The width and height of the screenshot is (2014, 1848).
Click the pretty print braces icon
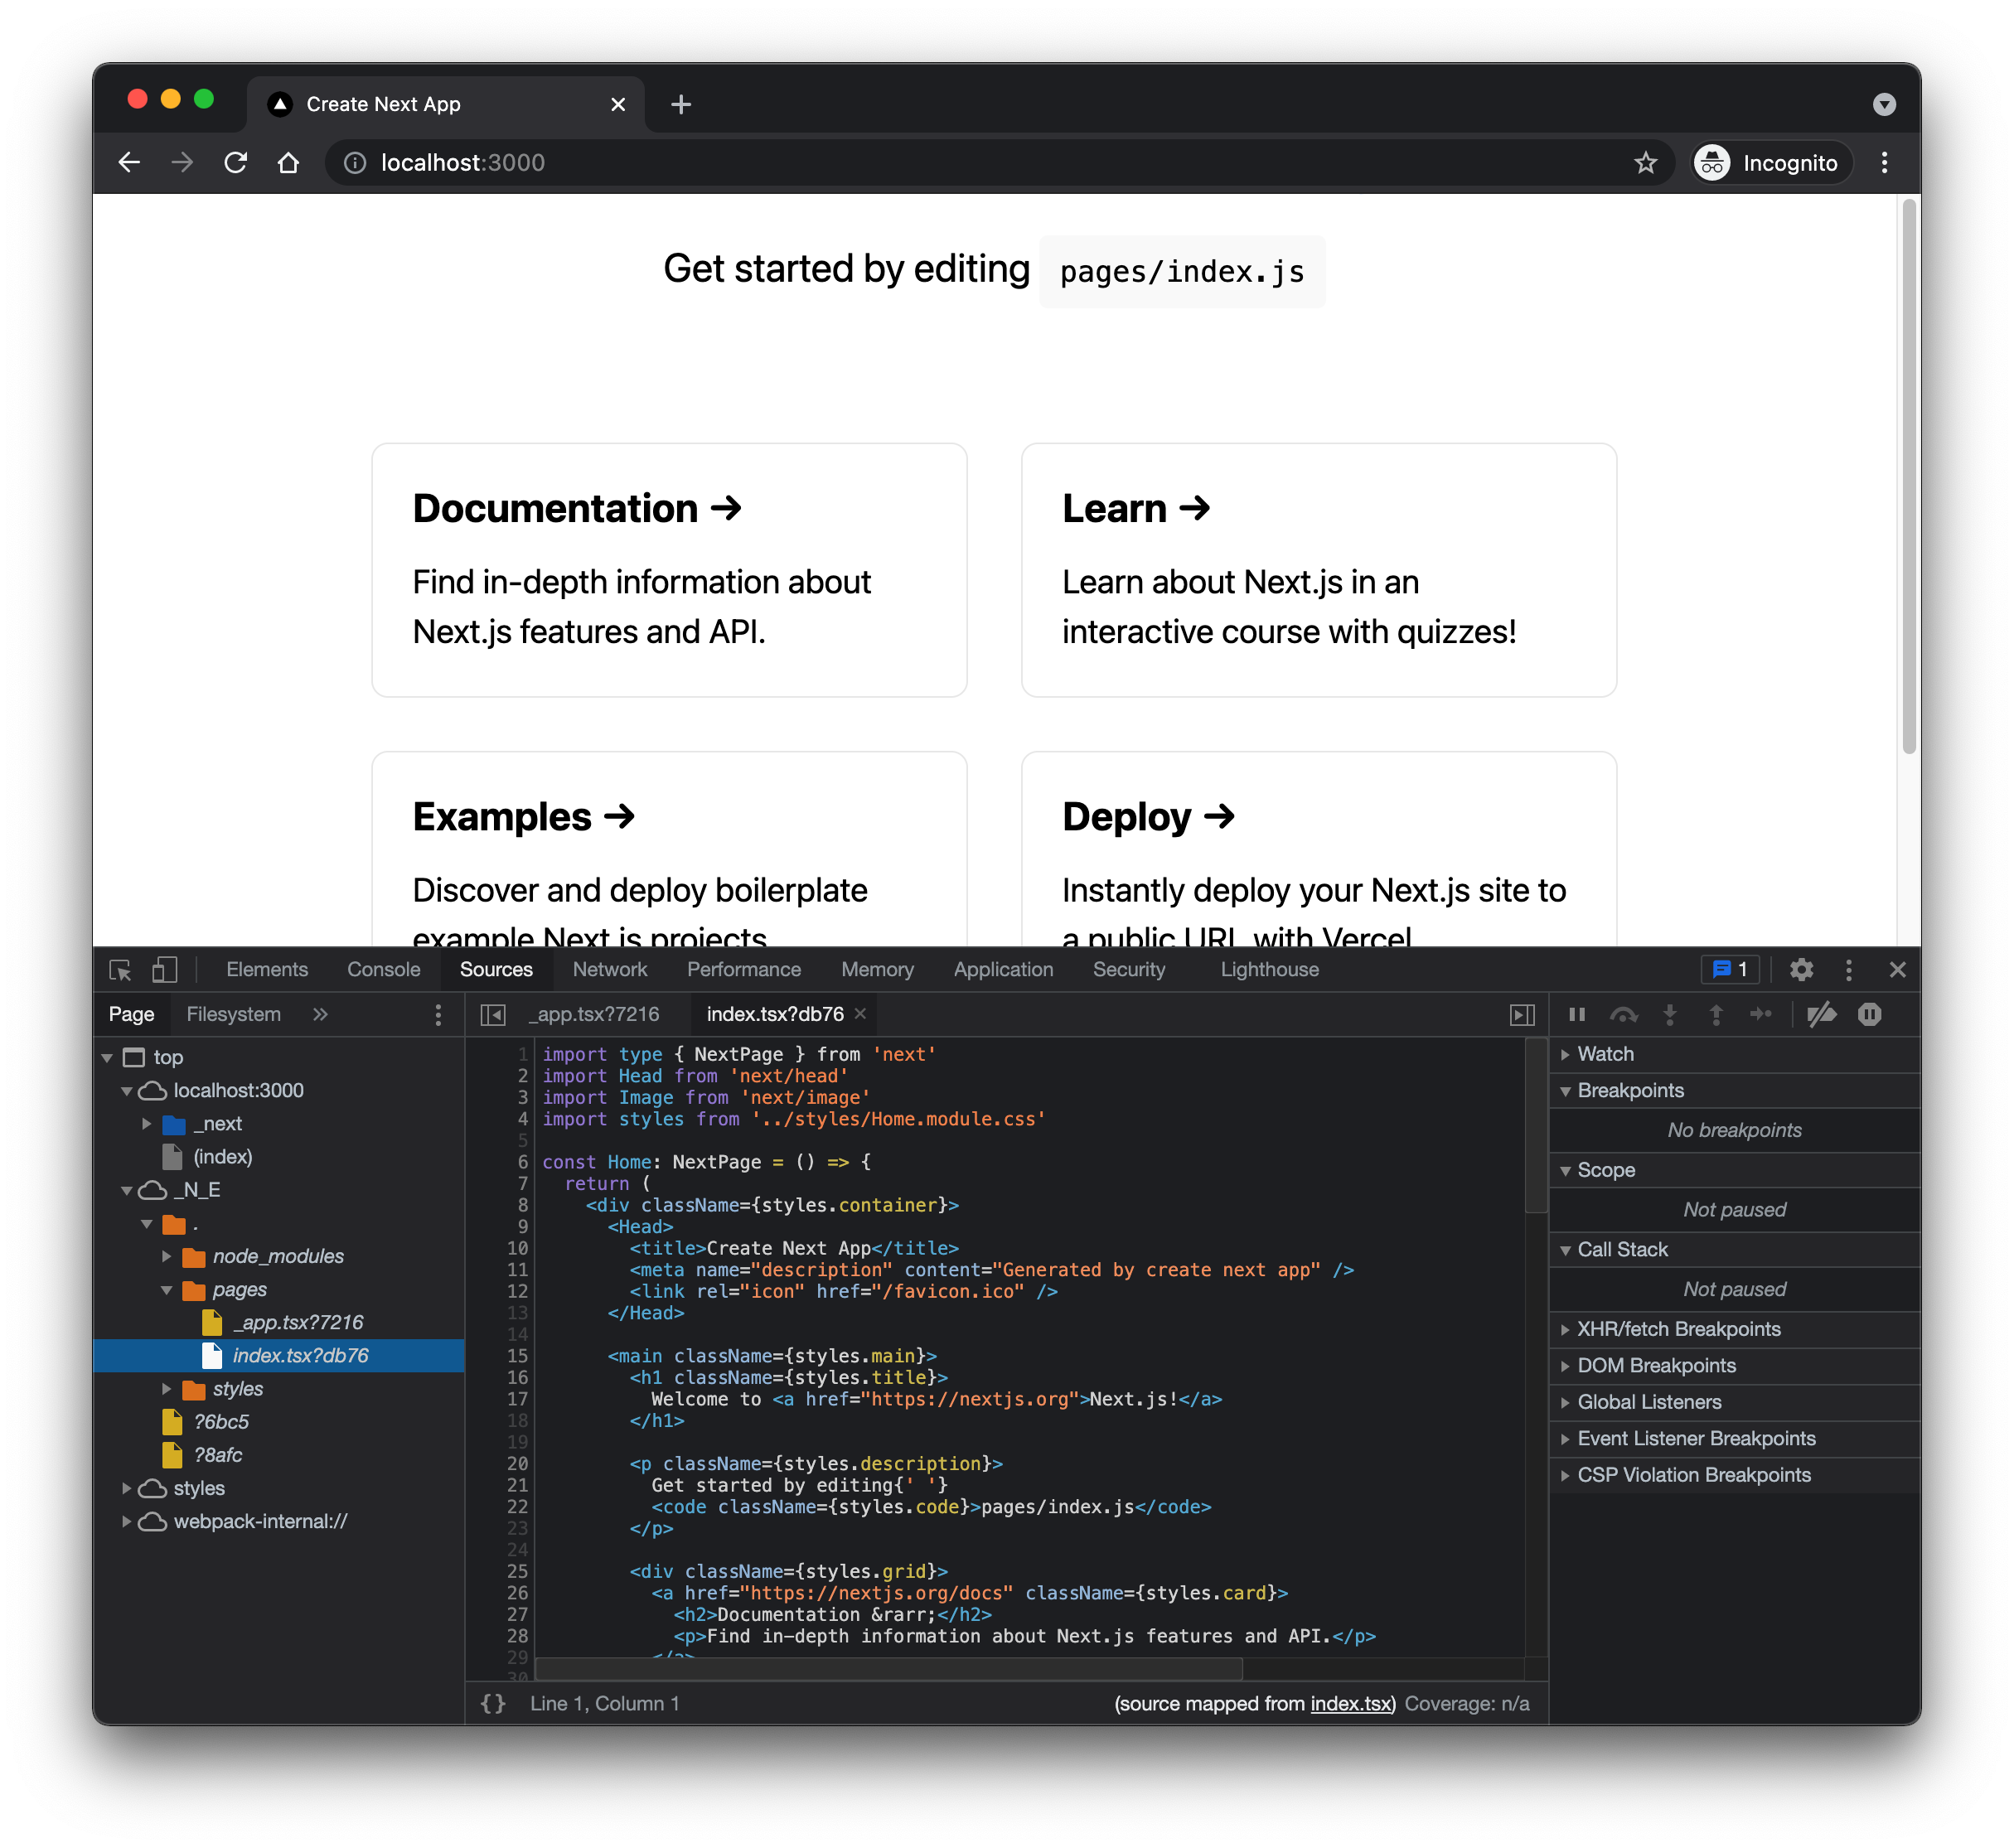[x=493, y=1703]
